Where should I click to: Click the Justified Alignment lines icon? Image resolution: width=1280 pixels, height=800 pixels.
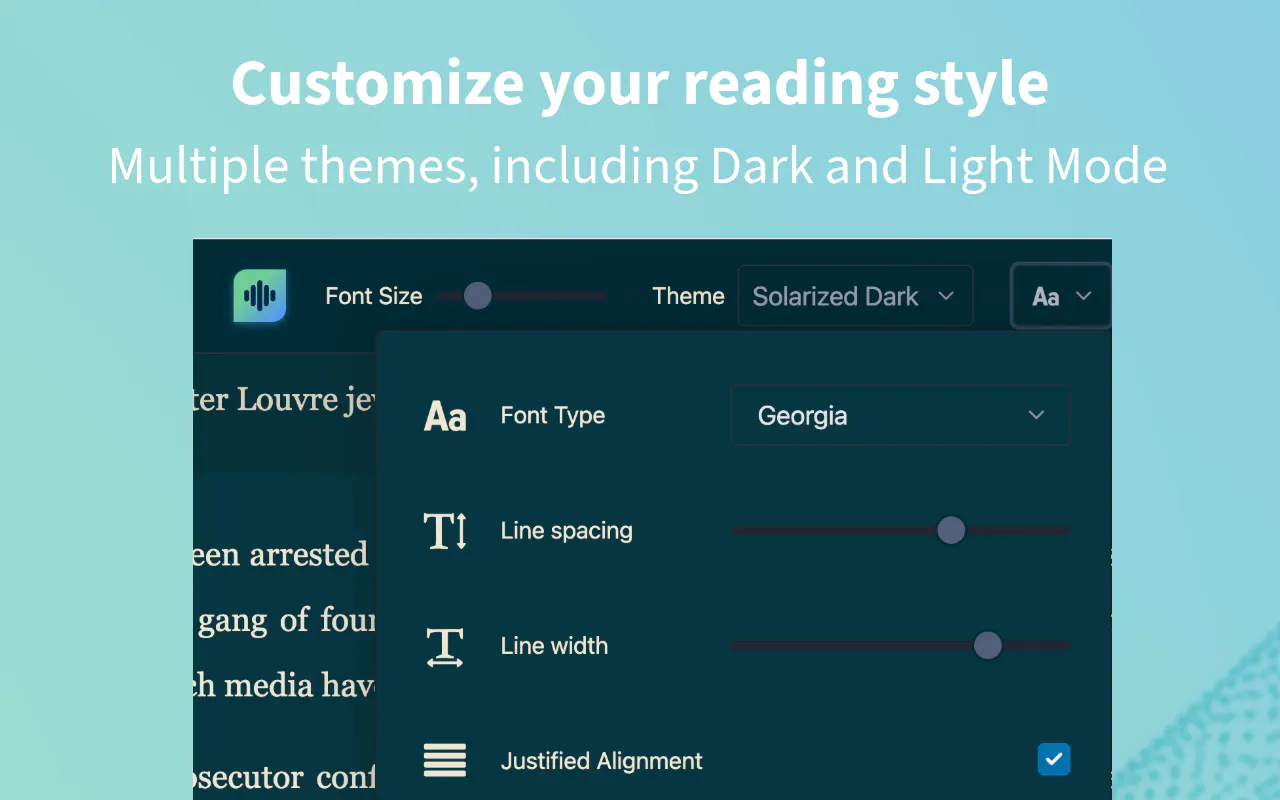pyautogui.click(x=445, y=760)
